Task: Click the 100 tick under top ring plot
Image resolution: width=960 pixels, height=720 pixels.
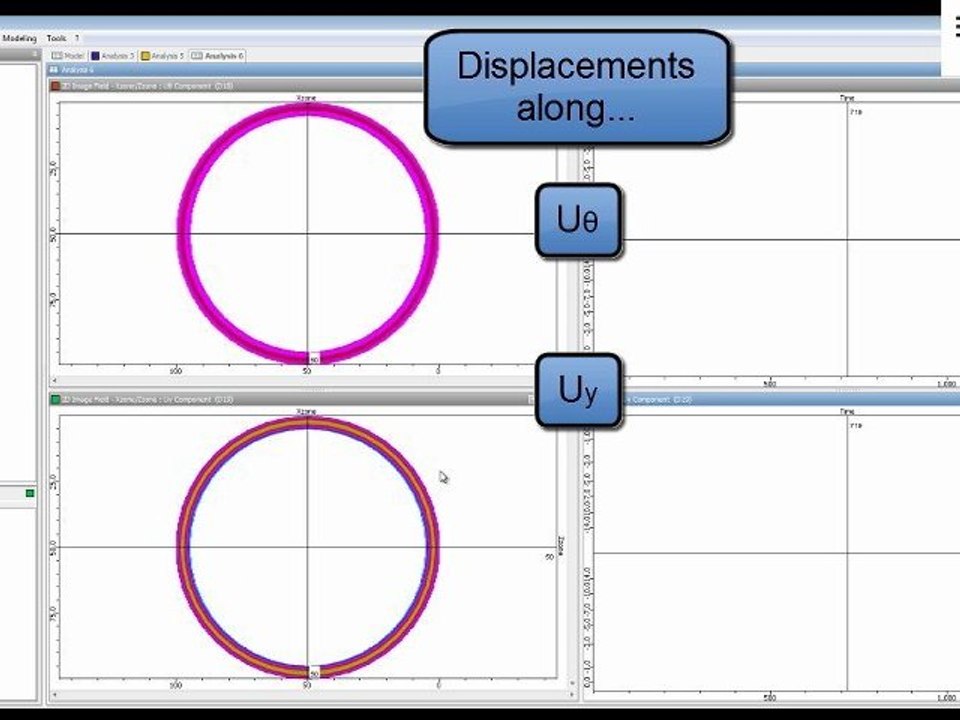Action: click(x=176, y=371)
